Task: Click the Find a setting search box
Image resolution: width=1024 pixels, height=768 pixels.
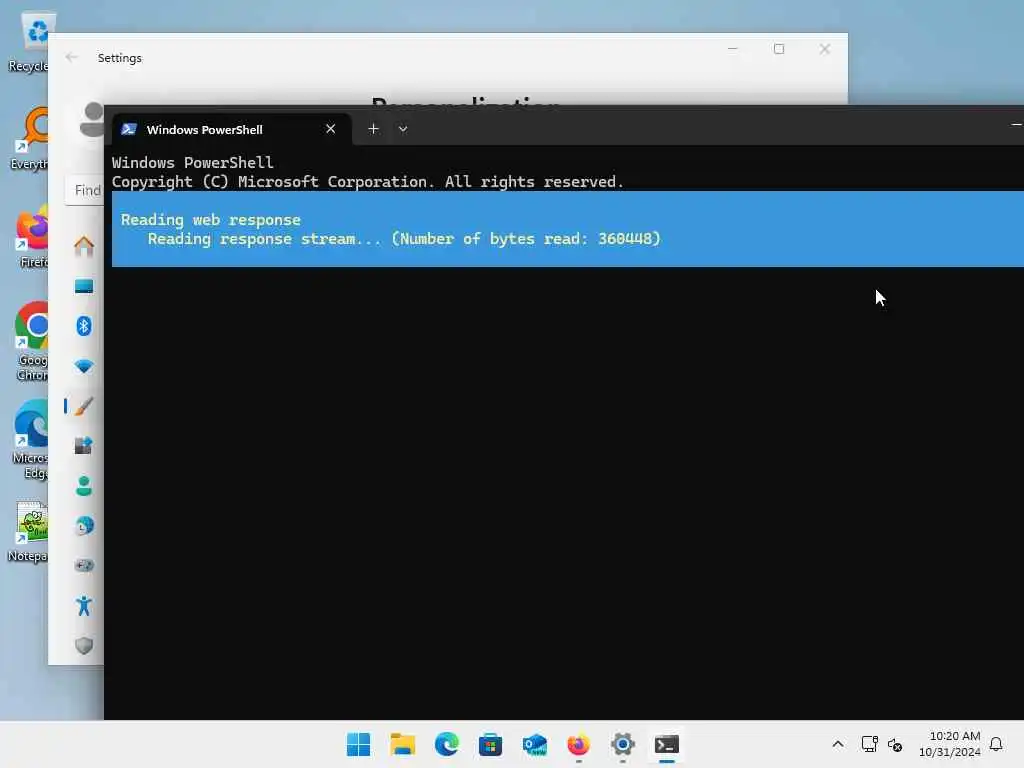Action: [84, 190]
